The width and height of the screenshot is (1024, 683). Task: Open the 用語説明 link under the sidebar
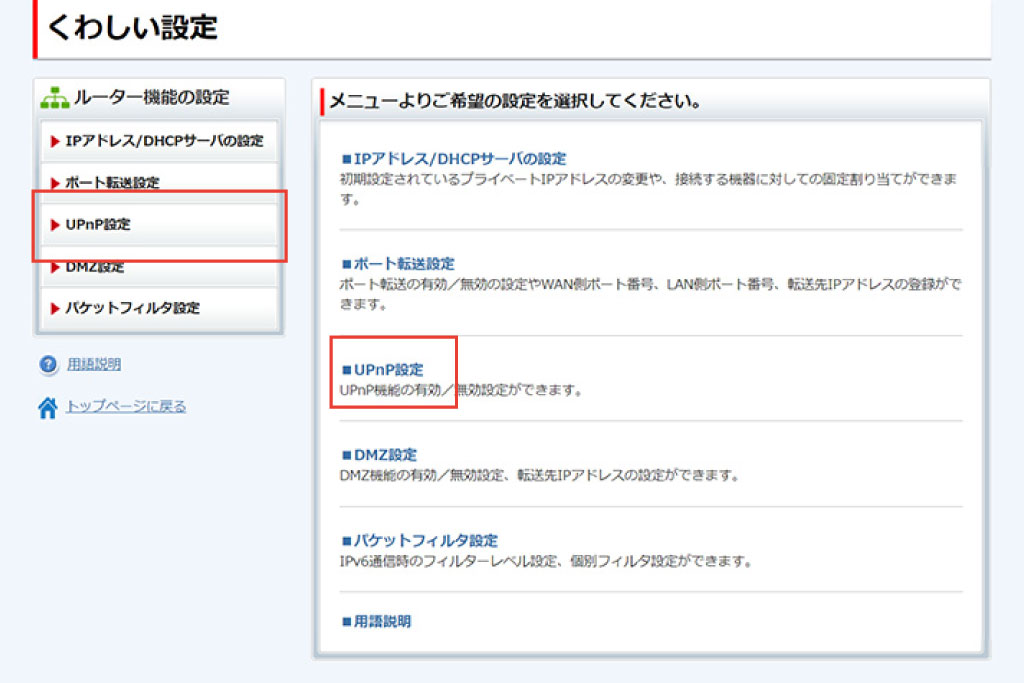(x=94, y=365)
